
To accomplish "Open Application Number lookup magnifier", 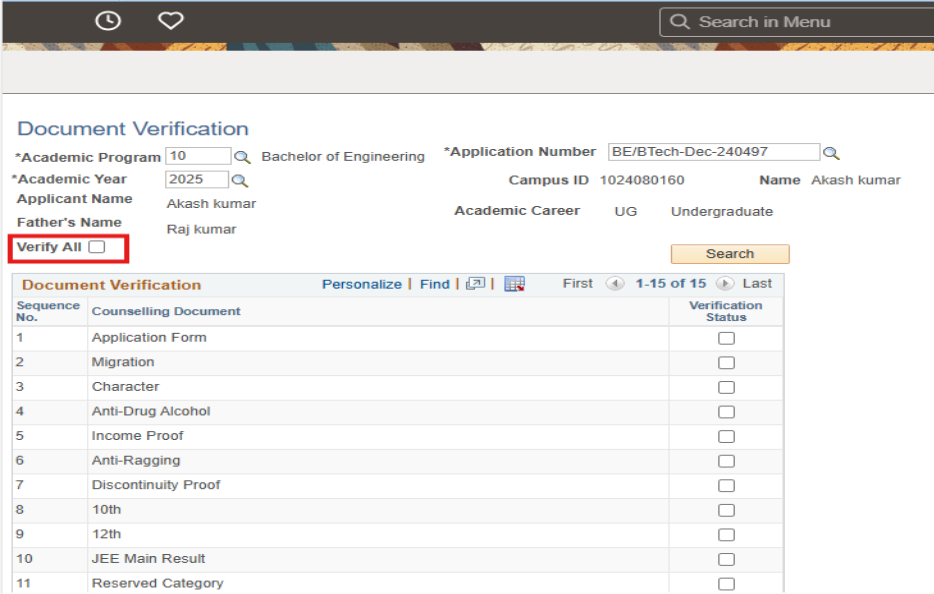I will click(831, 154).
